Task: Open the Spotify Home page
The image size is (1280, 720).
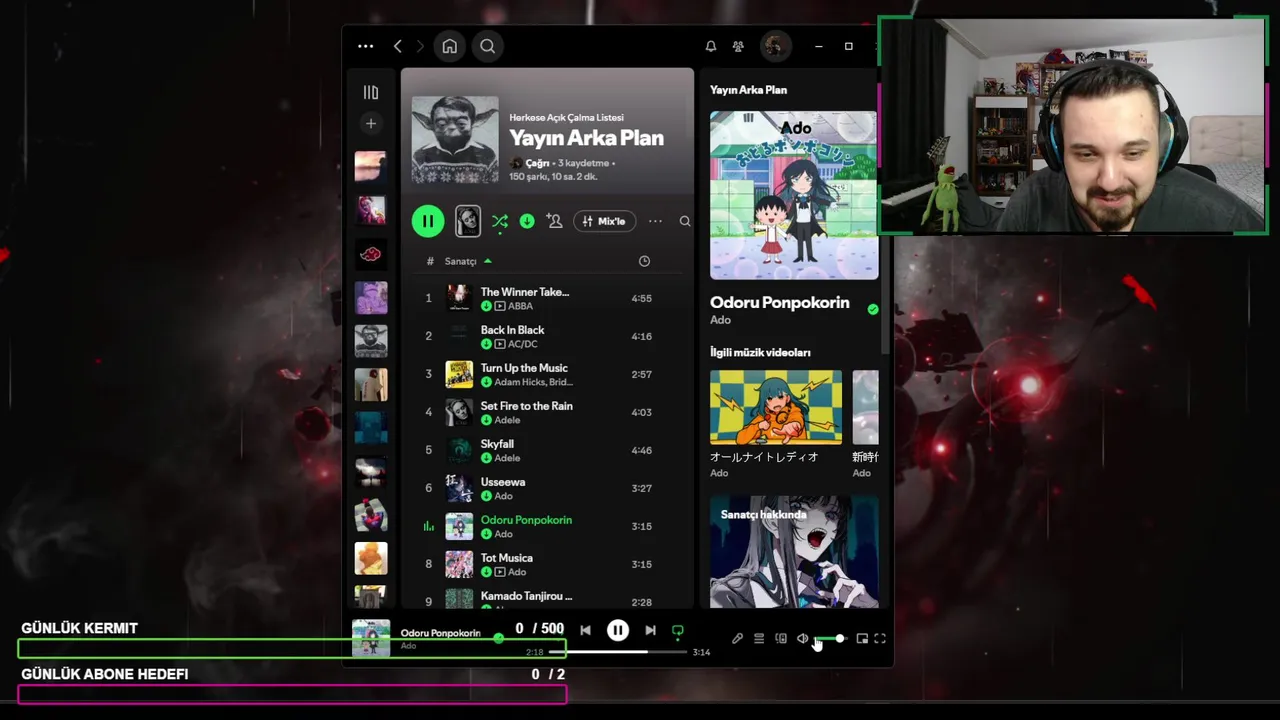Action: (x=450, y=46)
